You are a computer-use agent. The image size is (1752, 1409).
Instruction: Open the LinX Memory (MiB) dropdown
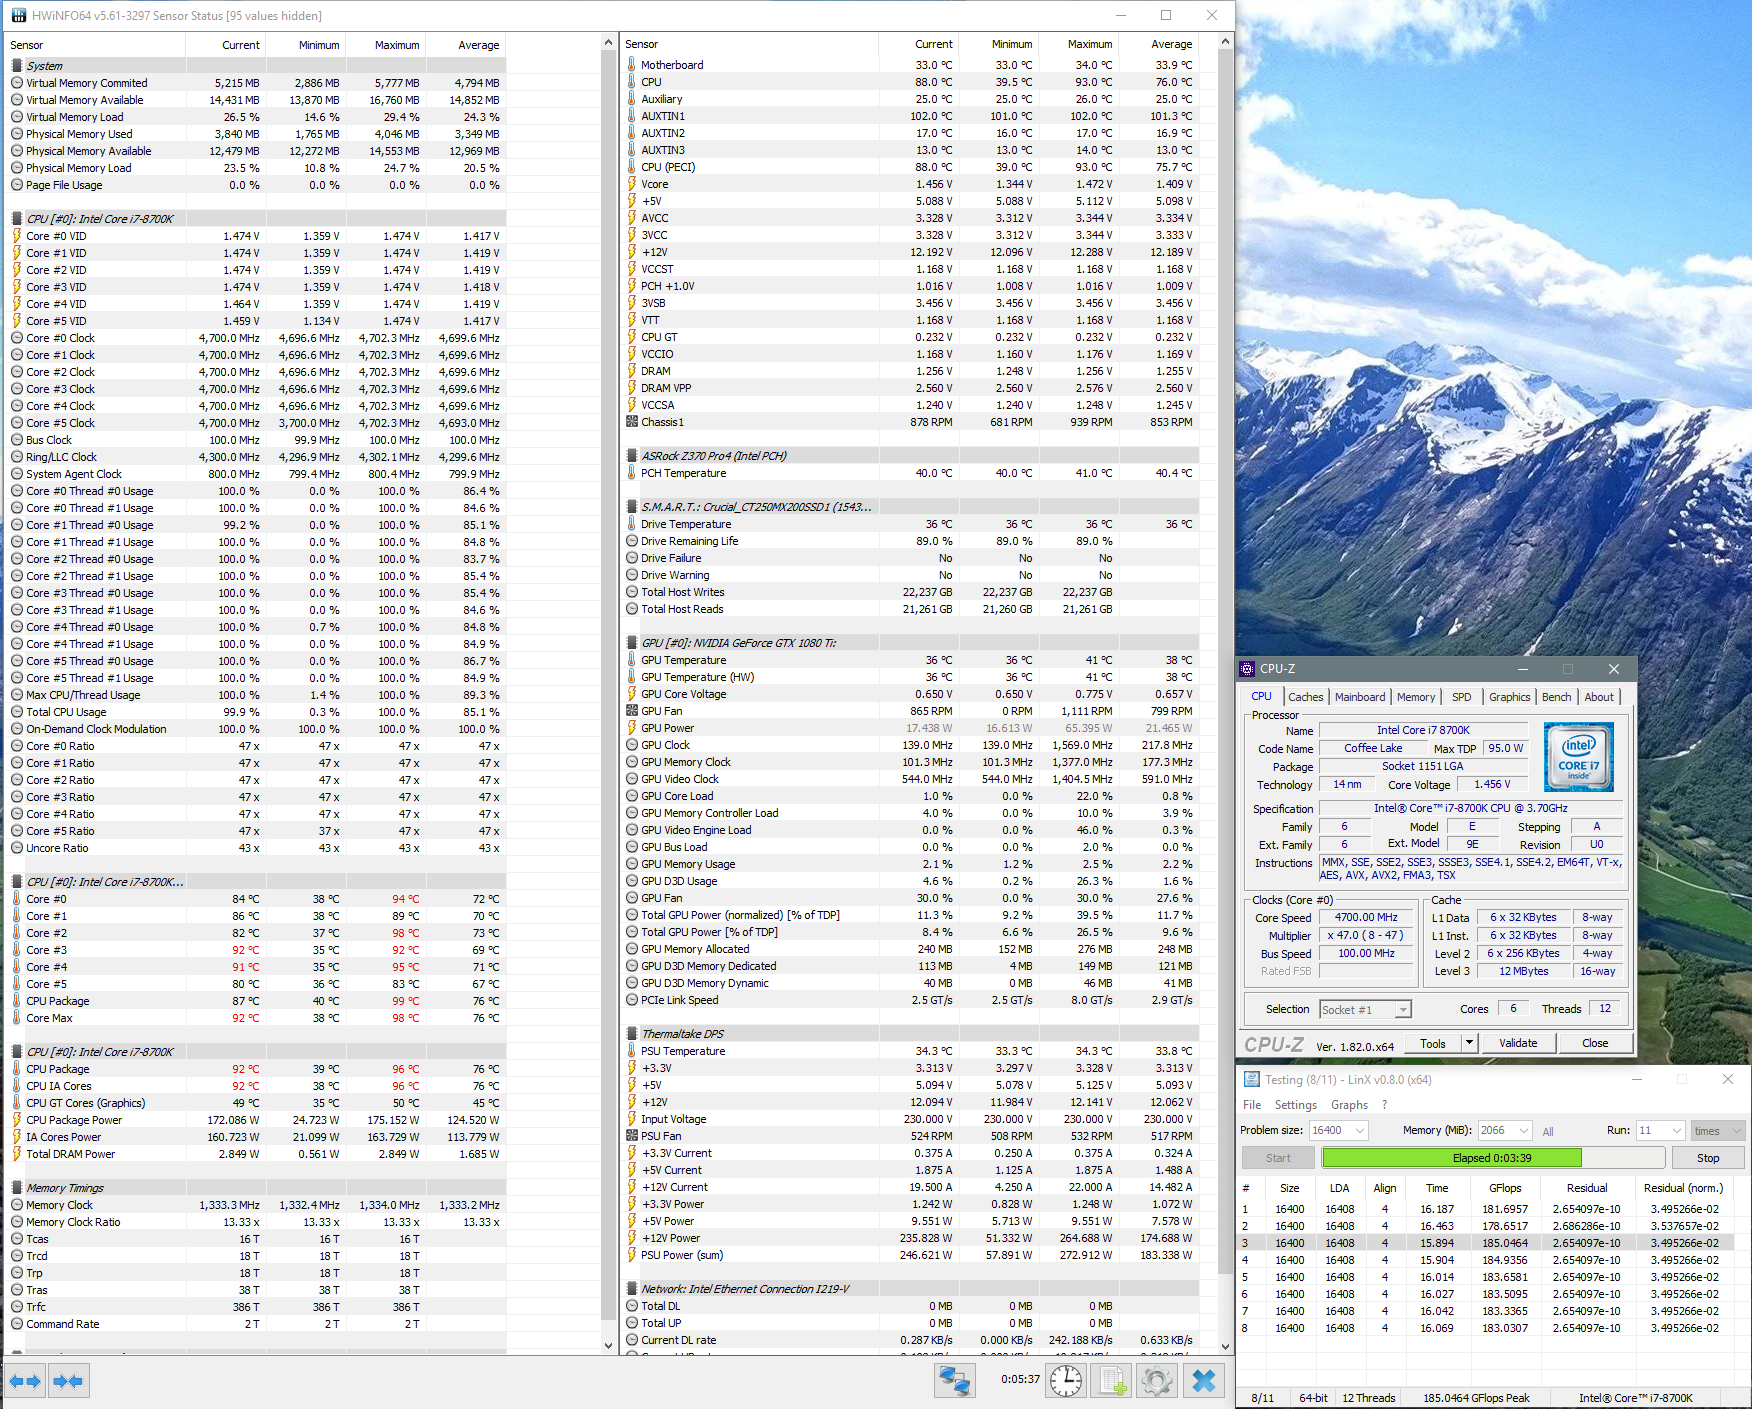[x=1524, y=1131]
